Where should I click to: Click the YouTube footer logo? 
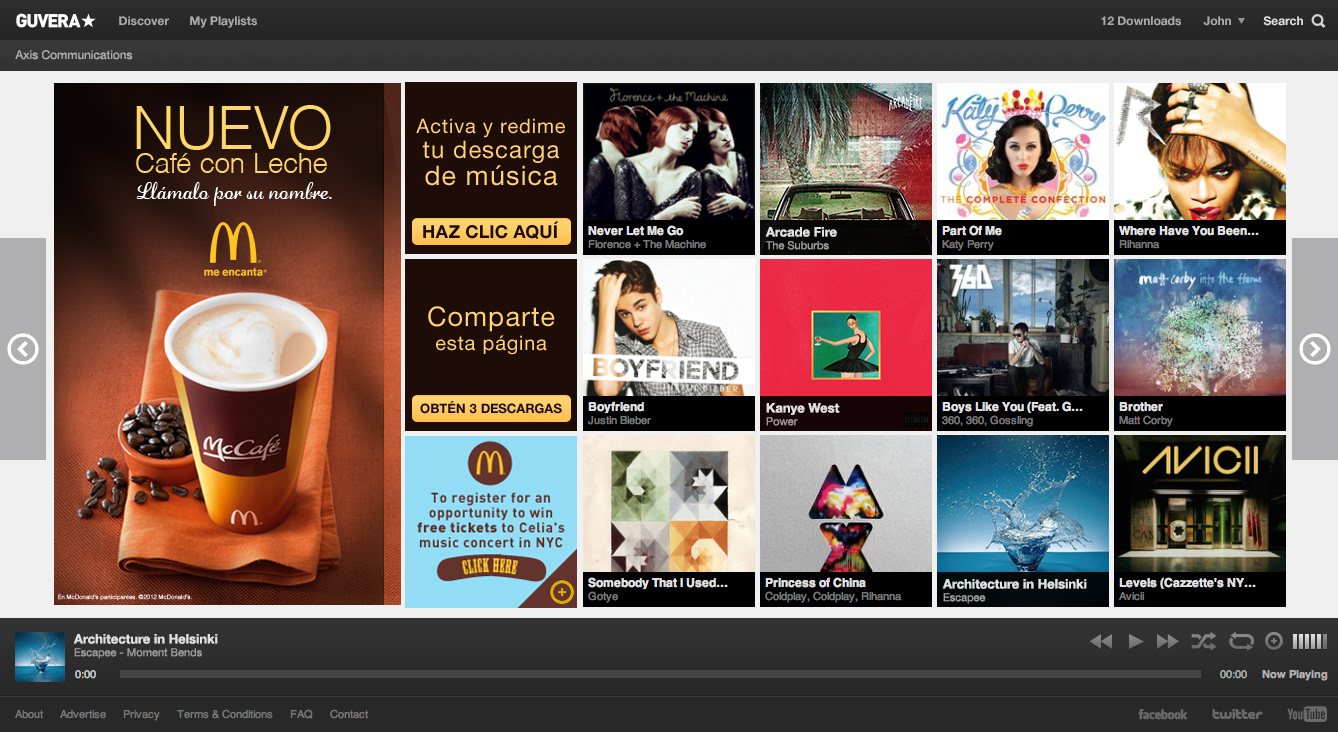(1307, 714)
